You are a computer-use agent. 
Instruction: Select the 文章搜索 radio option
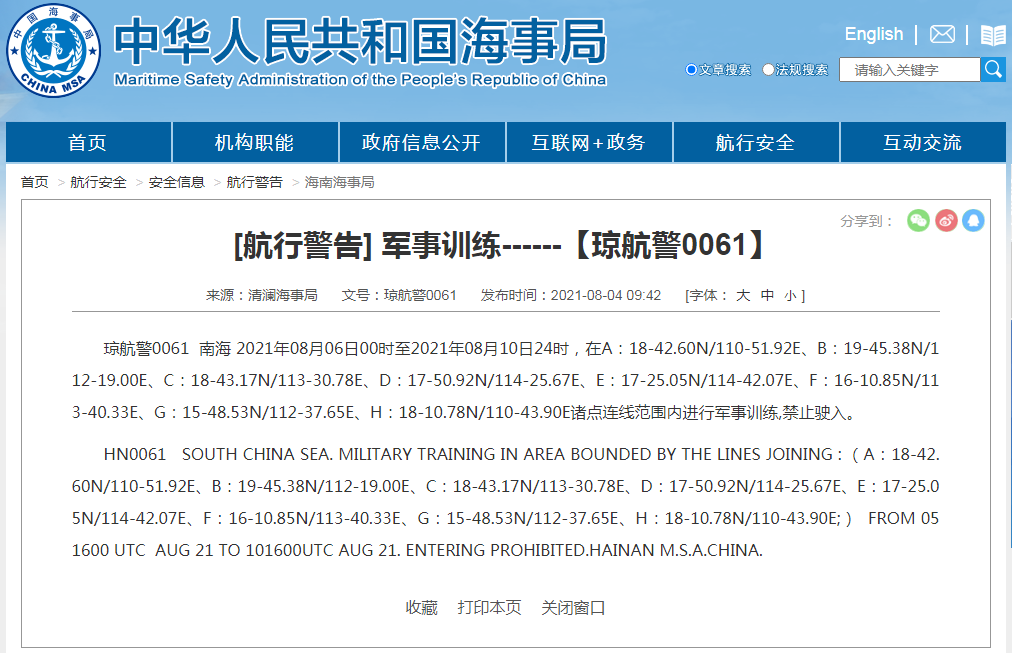point(691,70)
